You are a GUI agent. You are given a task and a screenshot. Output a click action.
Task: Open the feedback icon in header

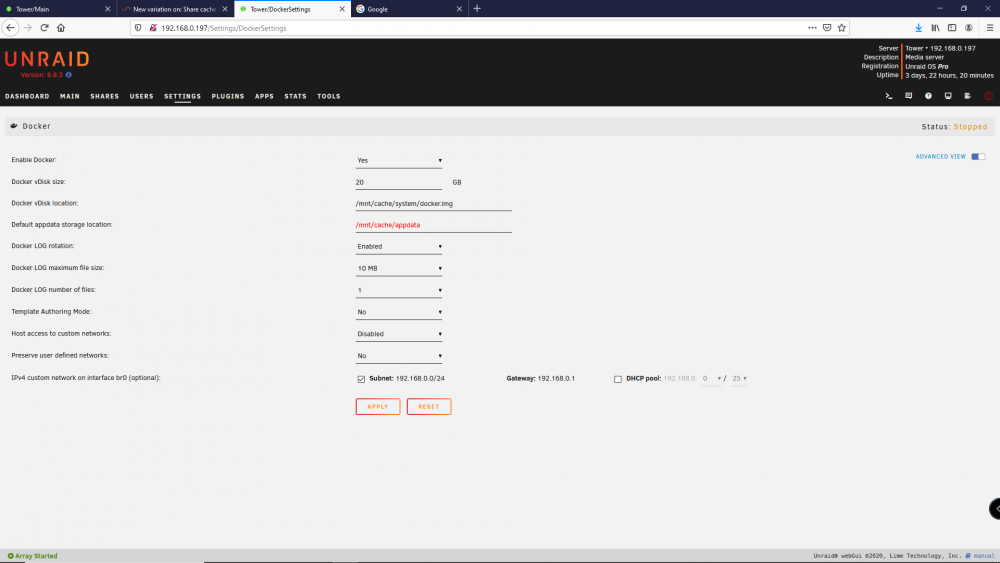[908, 96]
